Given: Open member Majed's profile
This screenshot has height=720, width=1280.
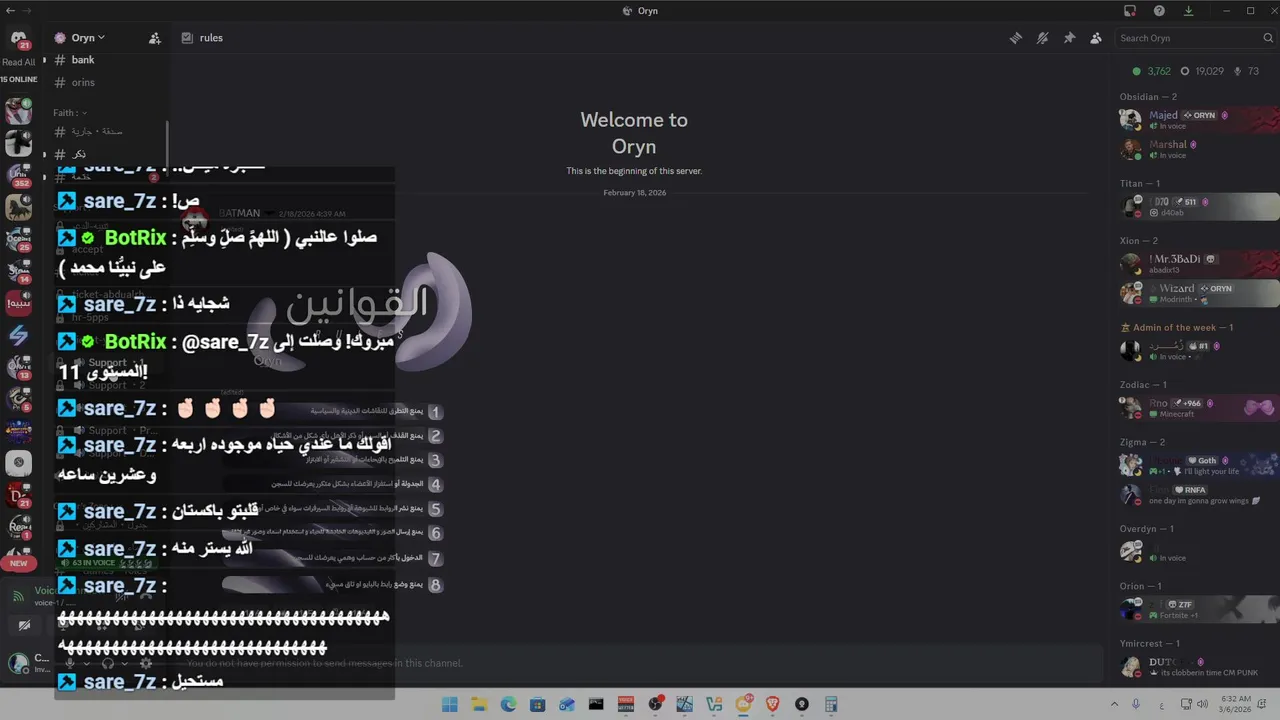Looking at the screenshot, I should 1198,120.
